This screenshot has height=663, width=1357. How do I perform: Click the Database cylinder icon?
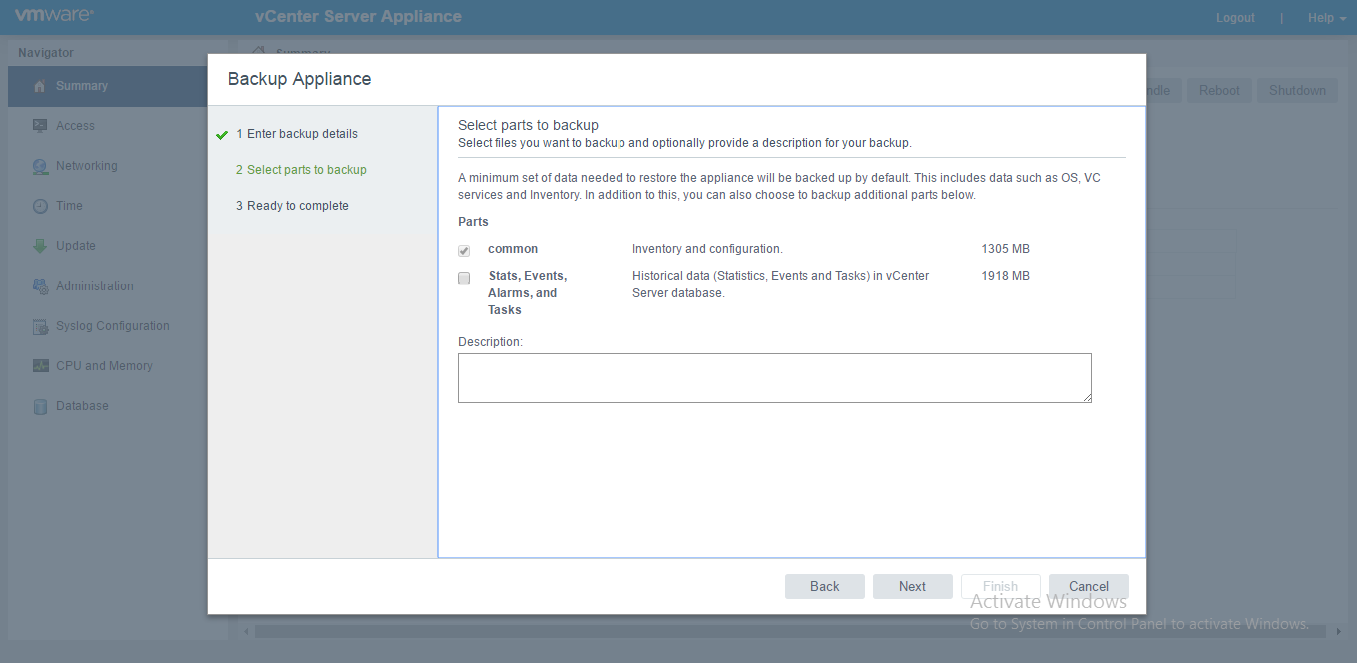pyautogui.click(x=40, y=406)
